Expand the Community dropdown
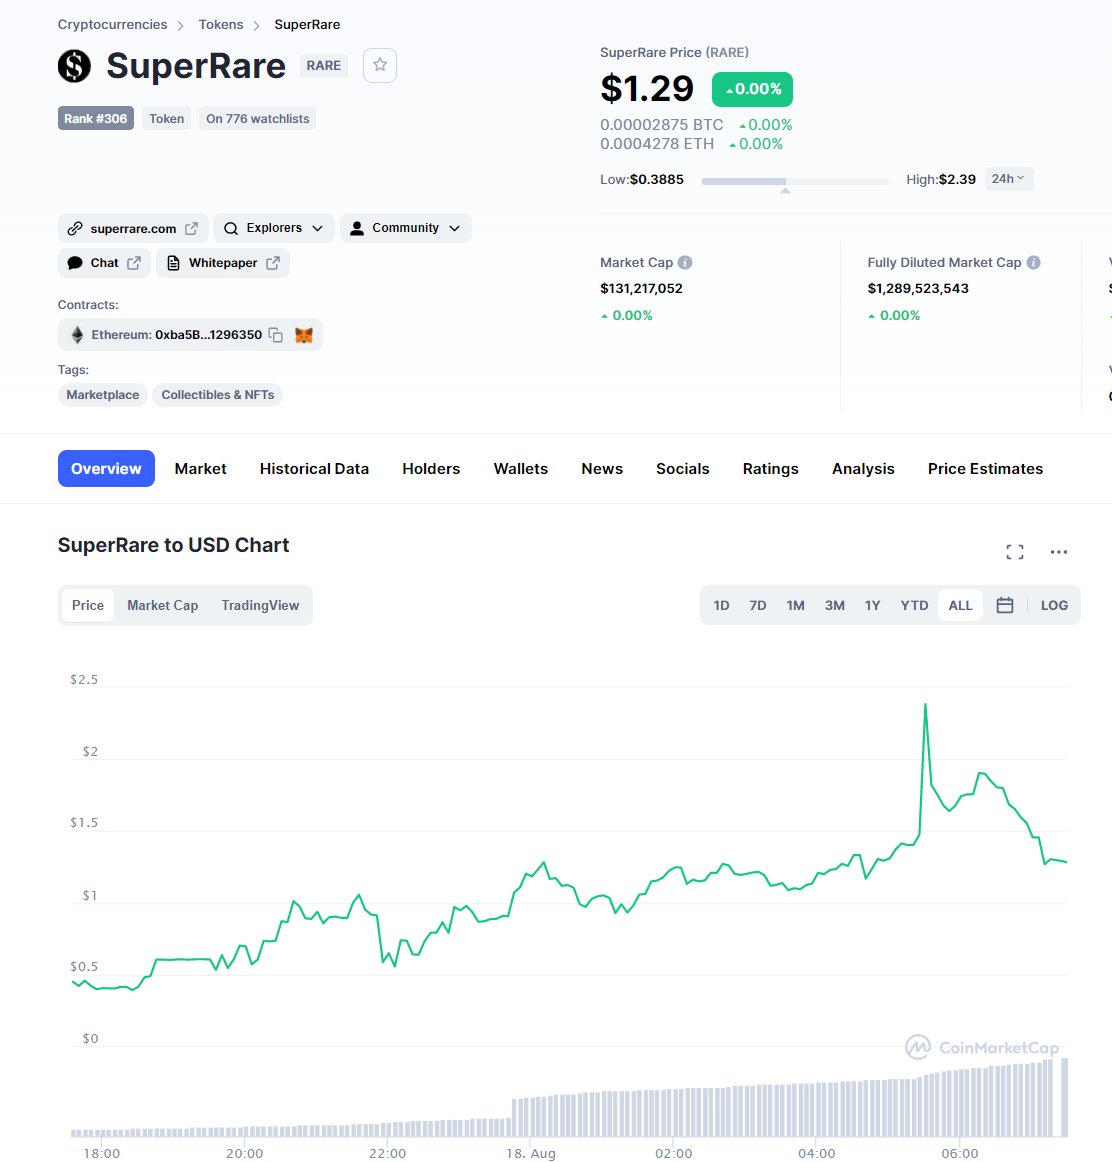Viewport: 1112px width, 1162px height. coord(406,228)
